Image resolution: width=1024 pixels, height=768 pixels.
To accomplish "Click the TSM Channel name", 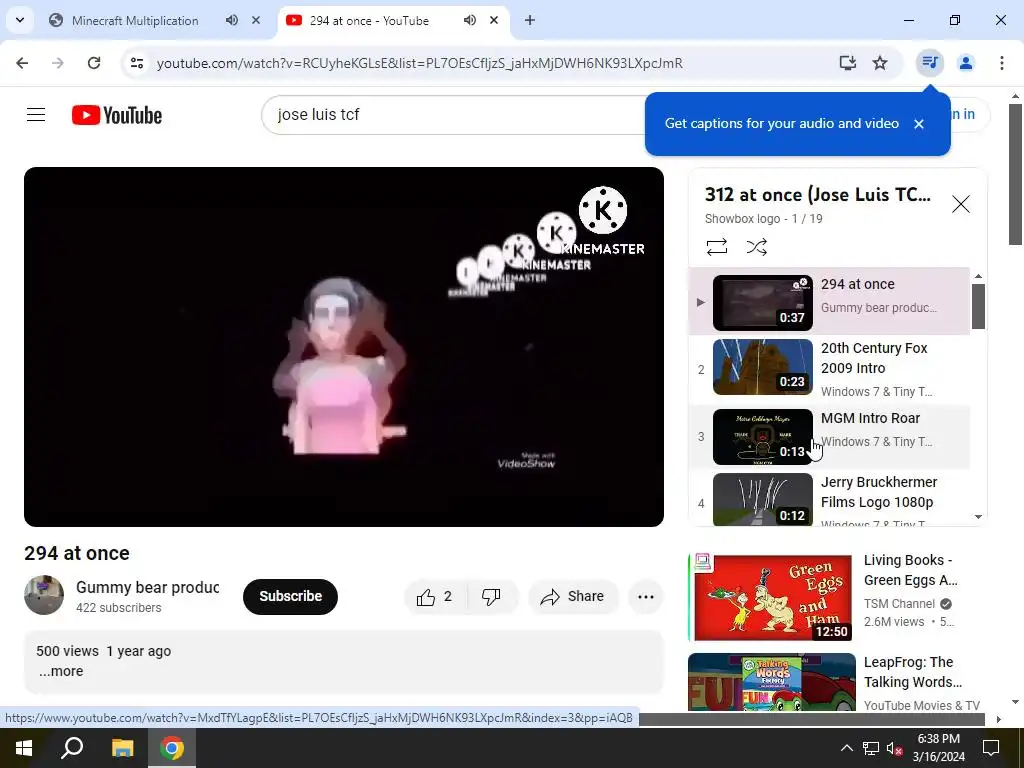I will point(899,603).
